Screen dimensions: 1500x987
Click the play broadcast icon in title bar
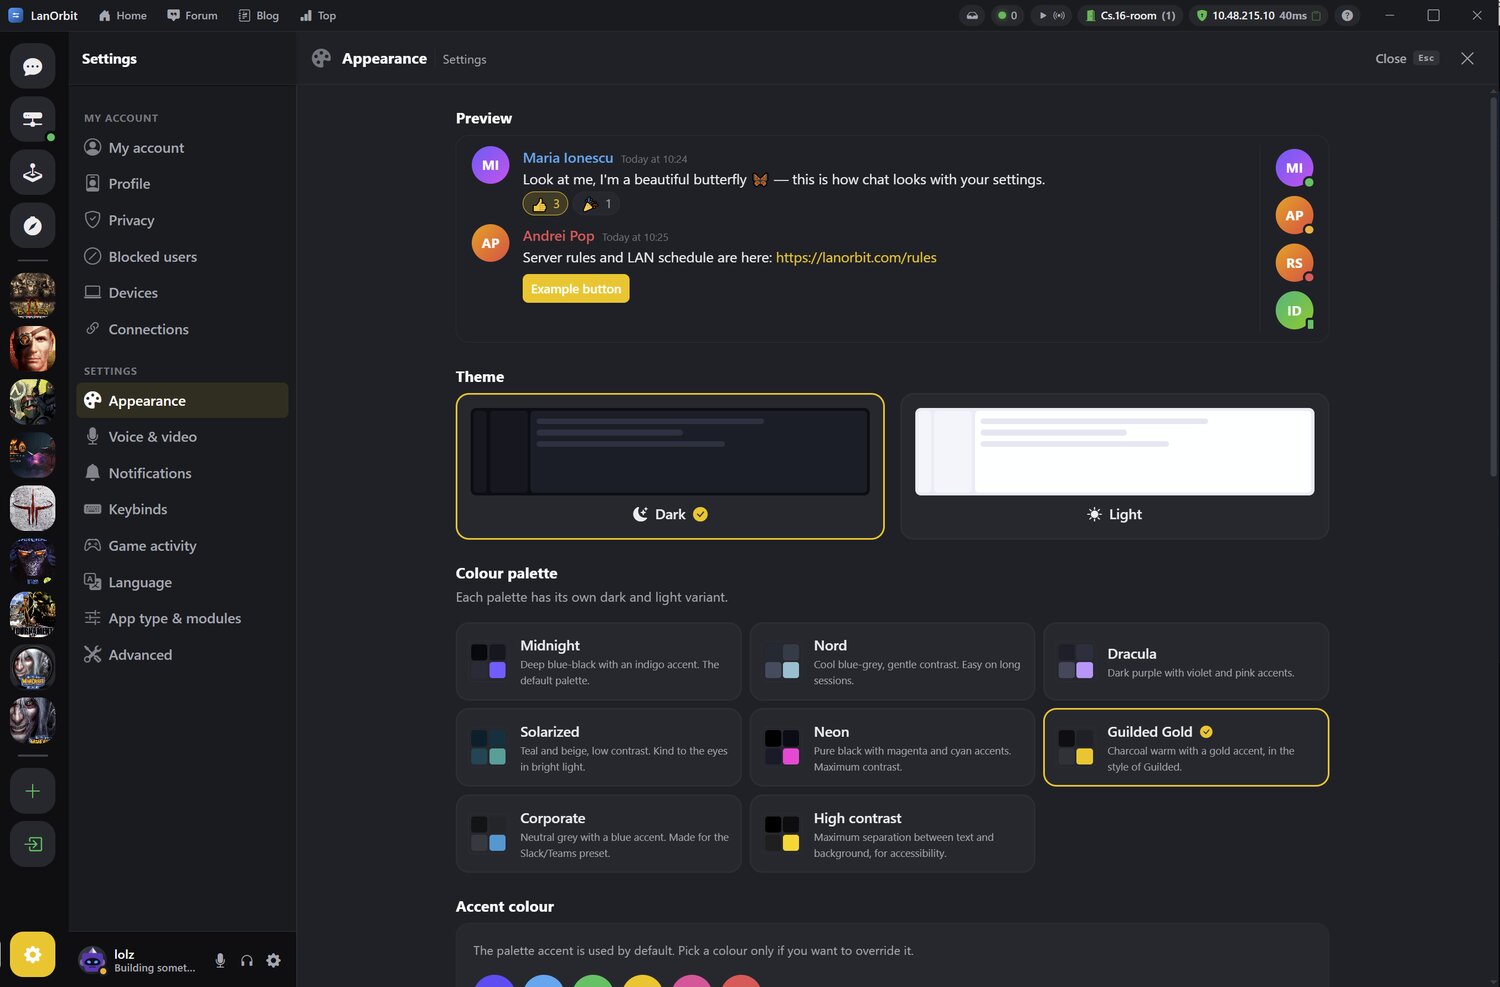tap(1050, 15)
